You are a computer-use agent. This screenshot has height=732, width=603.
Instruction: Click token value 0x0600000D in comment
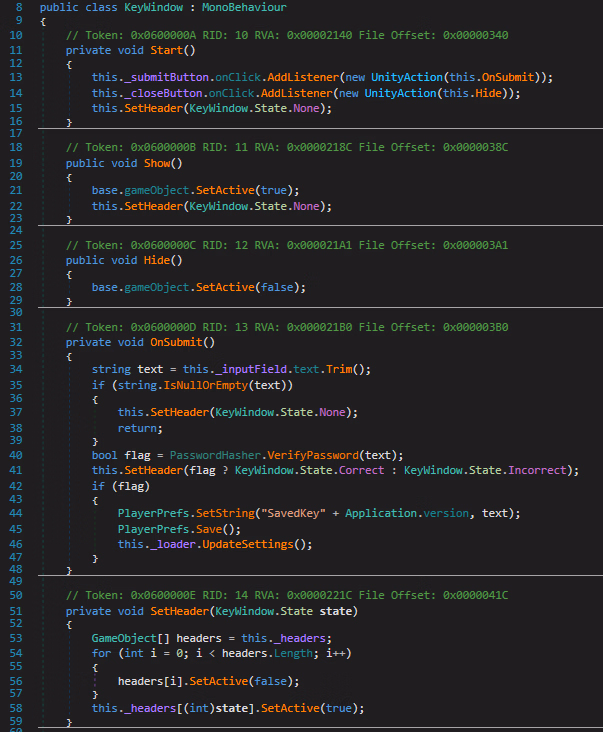[x=163, y=327]
